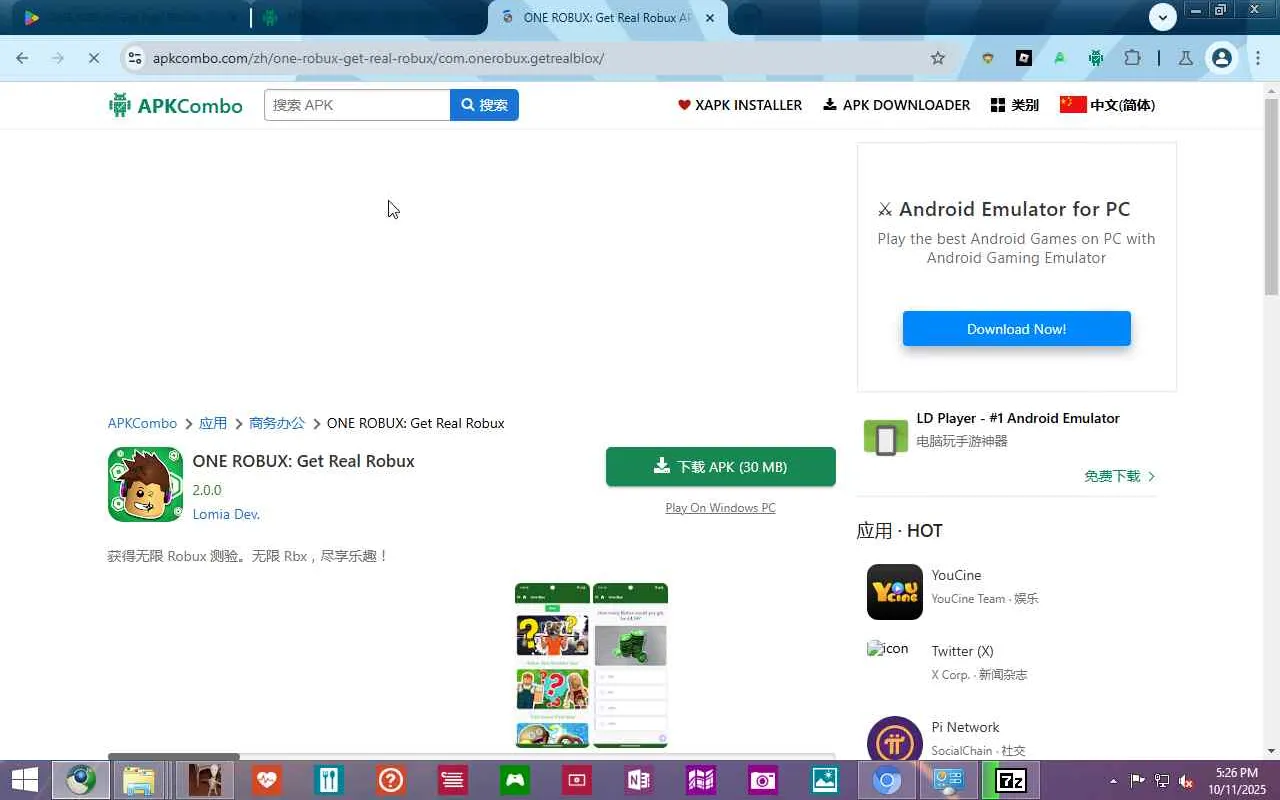
Task: Click the YouCine app icon
Action: coord(895,592)
